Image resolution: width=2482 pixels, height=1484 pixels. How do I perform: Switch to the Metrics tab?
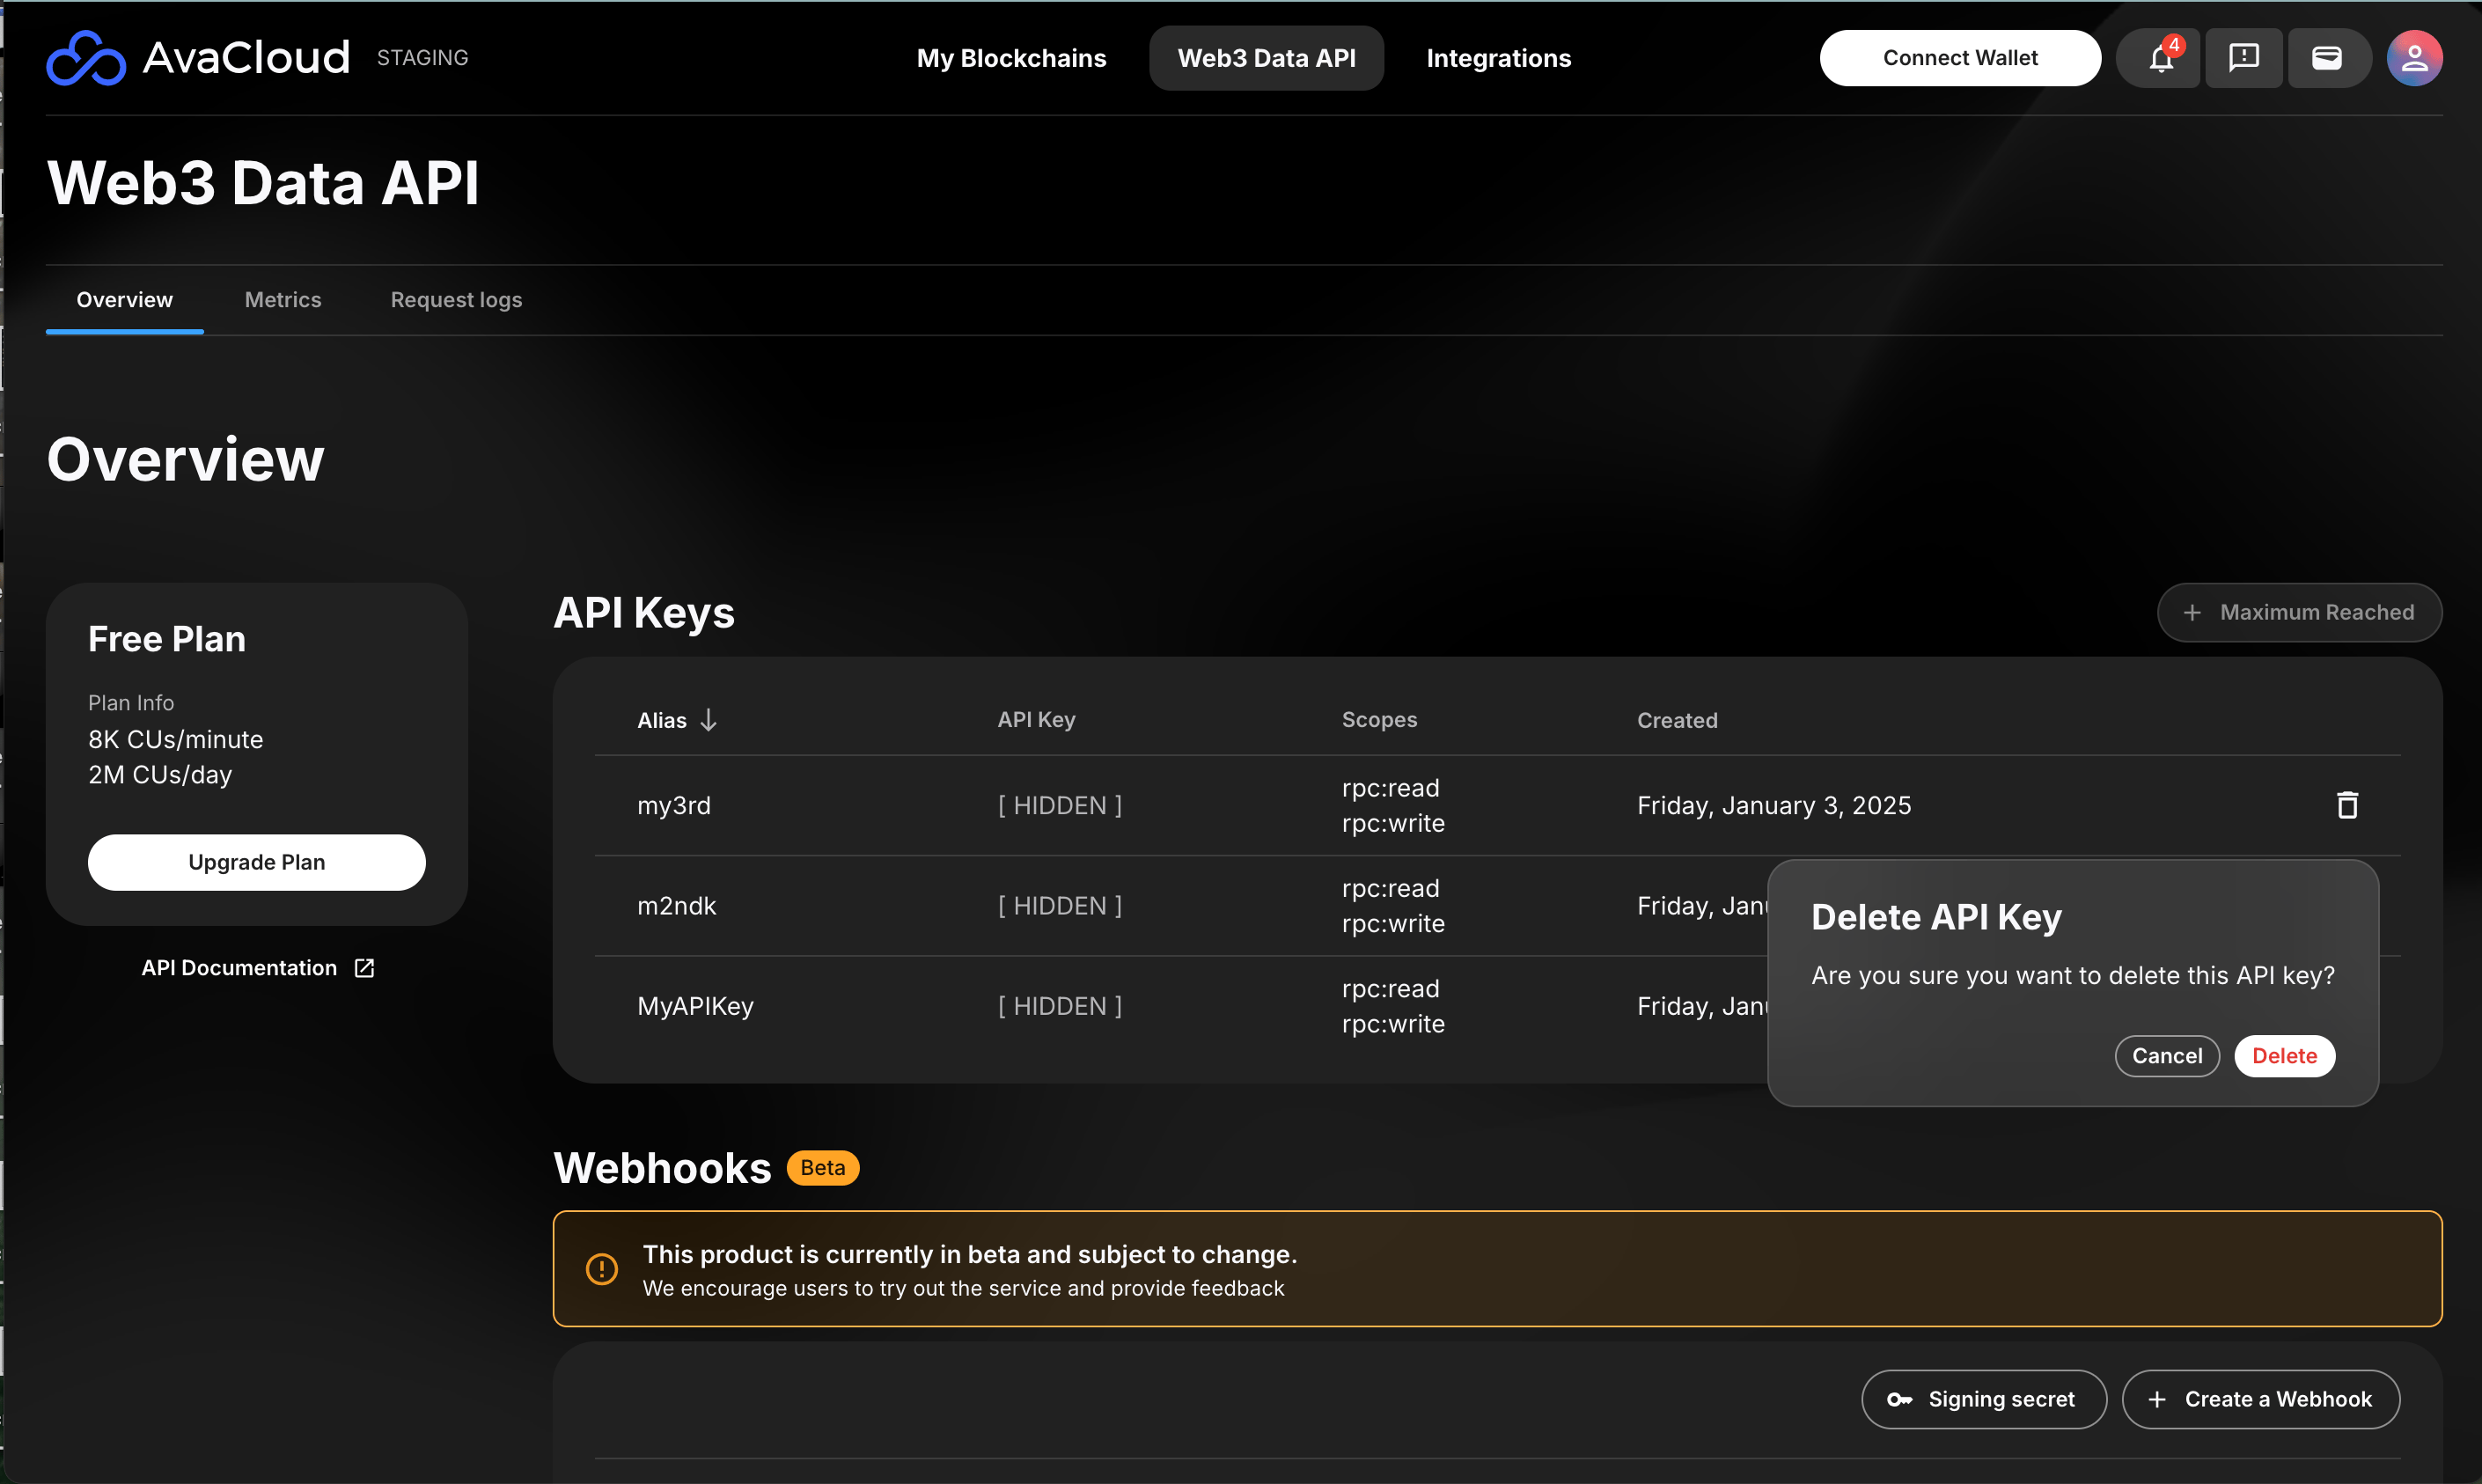[x=283, y=300]
